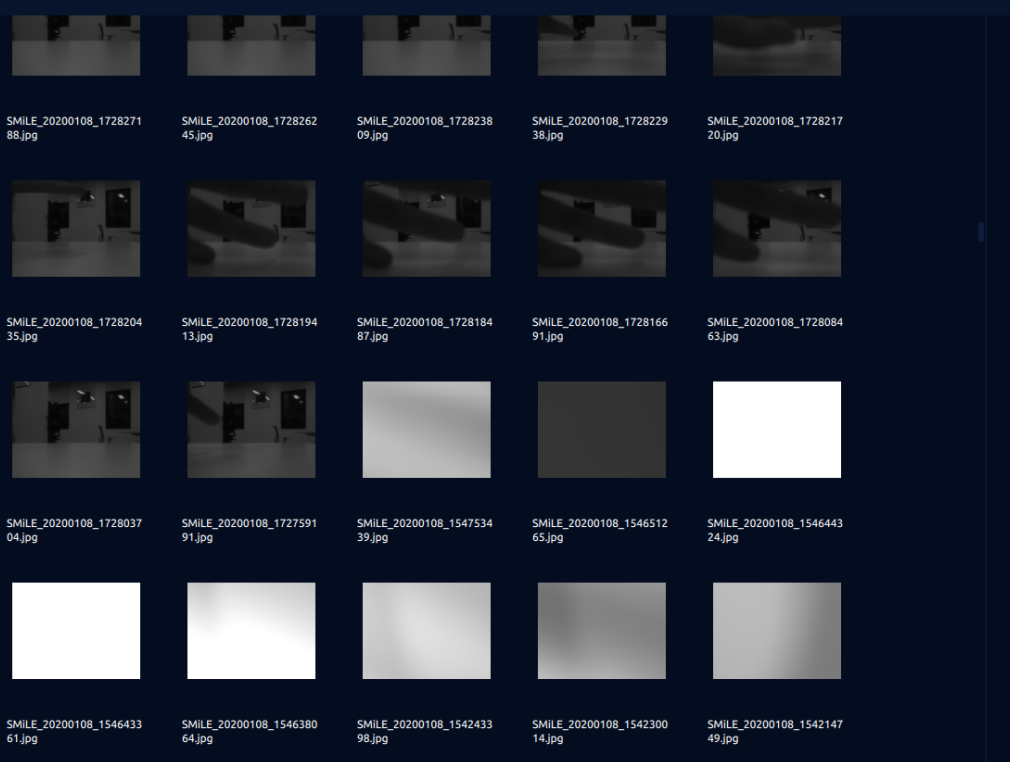The width and height of the screenshot is (1010, 762).
Task: Open the SMiLE_20200108_172816691.jpg thumbnail
Action: [601, 228]
